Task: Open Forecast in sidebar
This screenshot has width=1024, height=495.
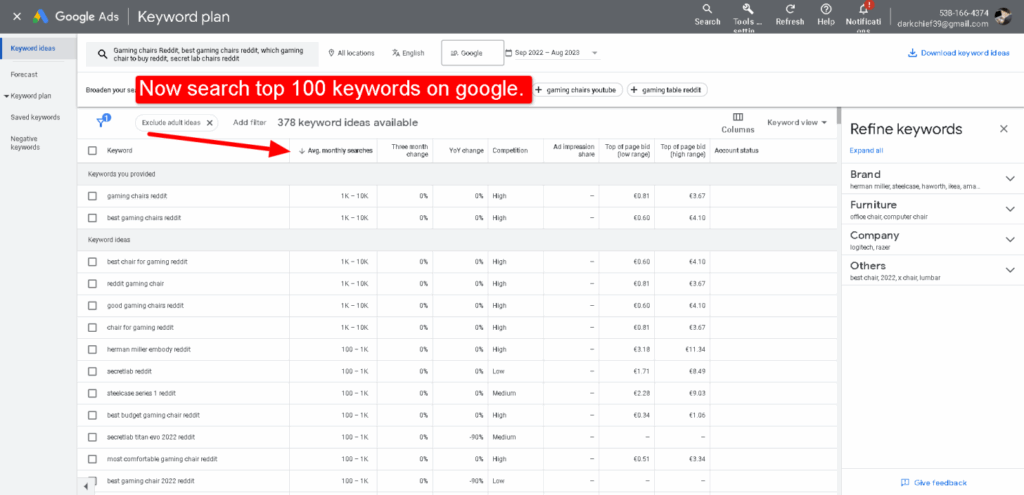Action: click(24, 74)
